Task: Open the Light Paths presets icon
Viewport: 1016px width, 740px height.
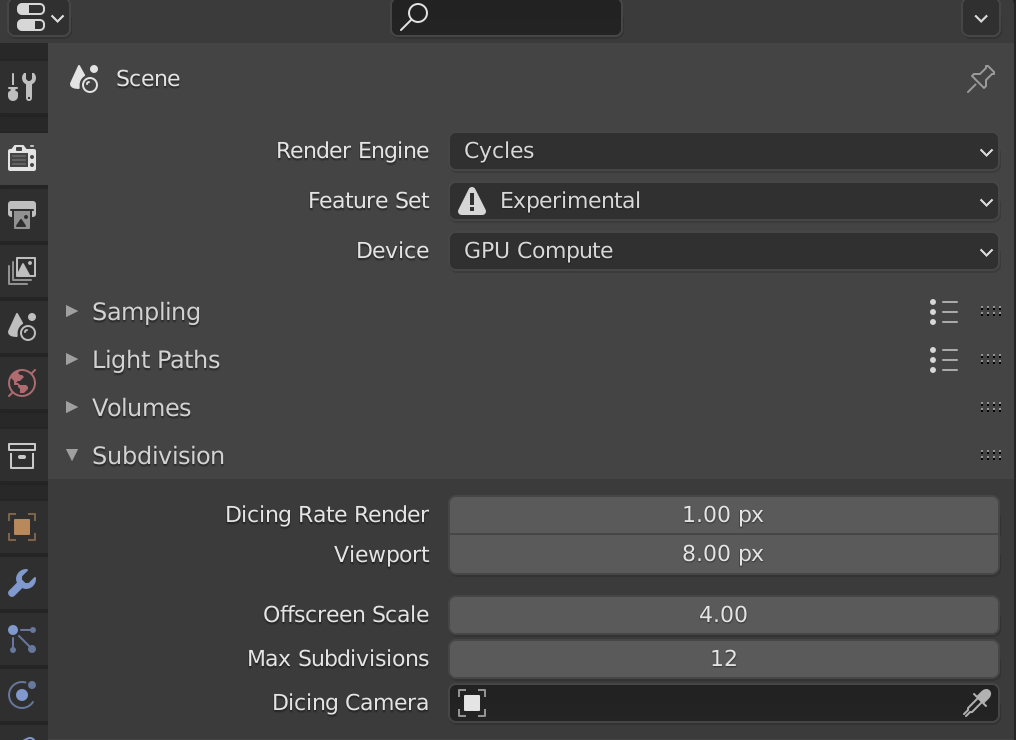Action: pyautogui.click(x=943, y=360)
